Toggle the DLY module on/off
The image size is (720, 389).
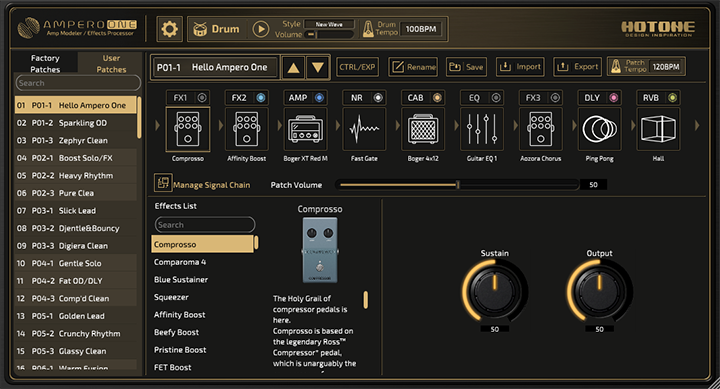coord(613,97)
